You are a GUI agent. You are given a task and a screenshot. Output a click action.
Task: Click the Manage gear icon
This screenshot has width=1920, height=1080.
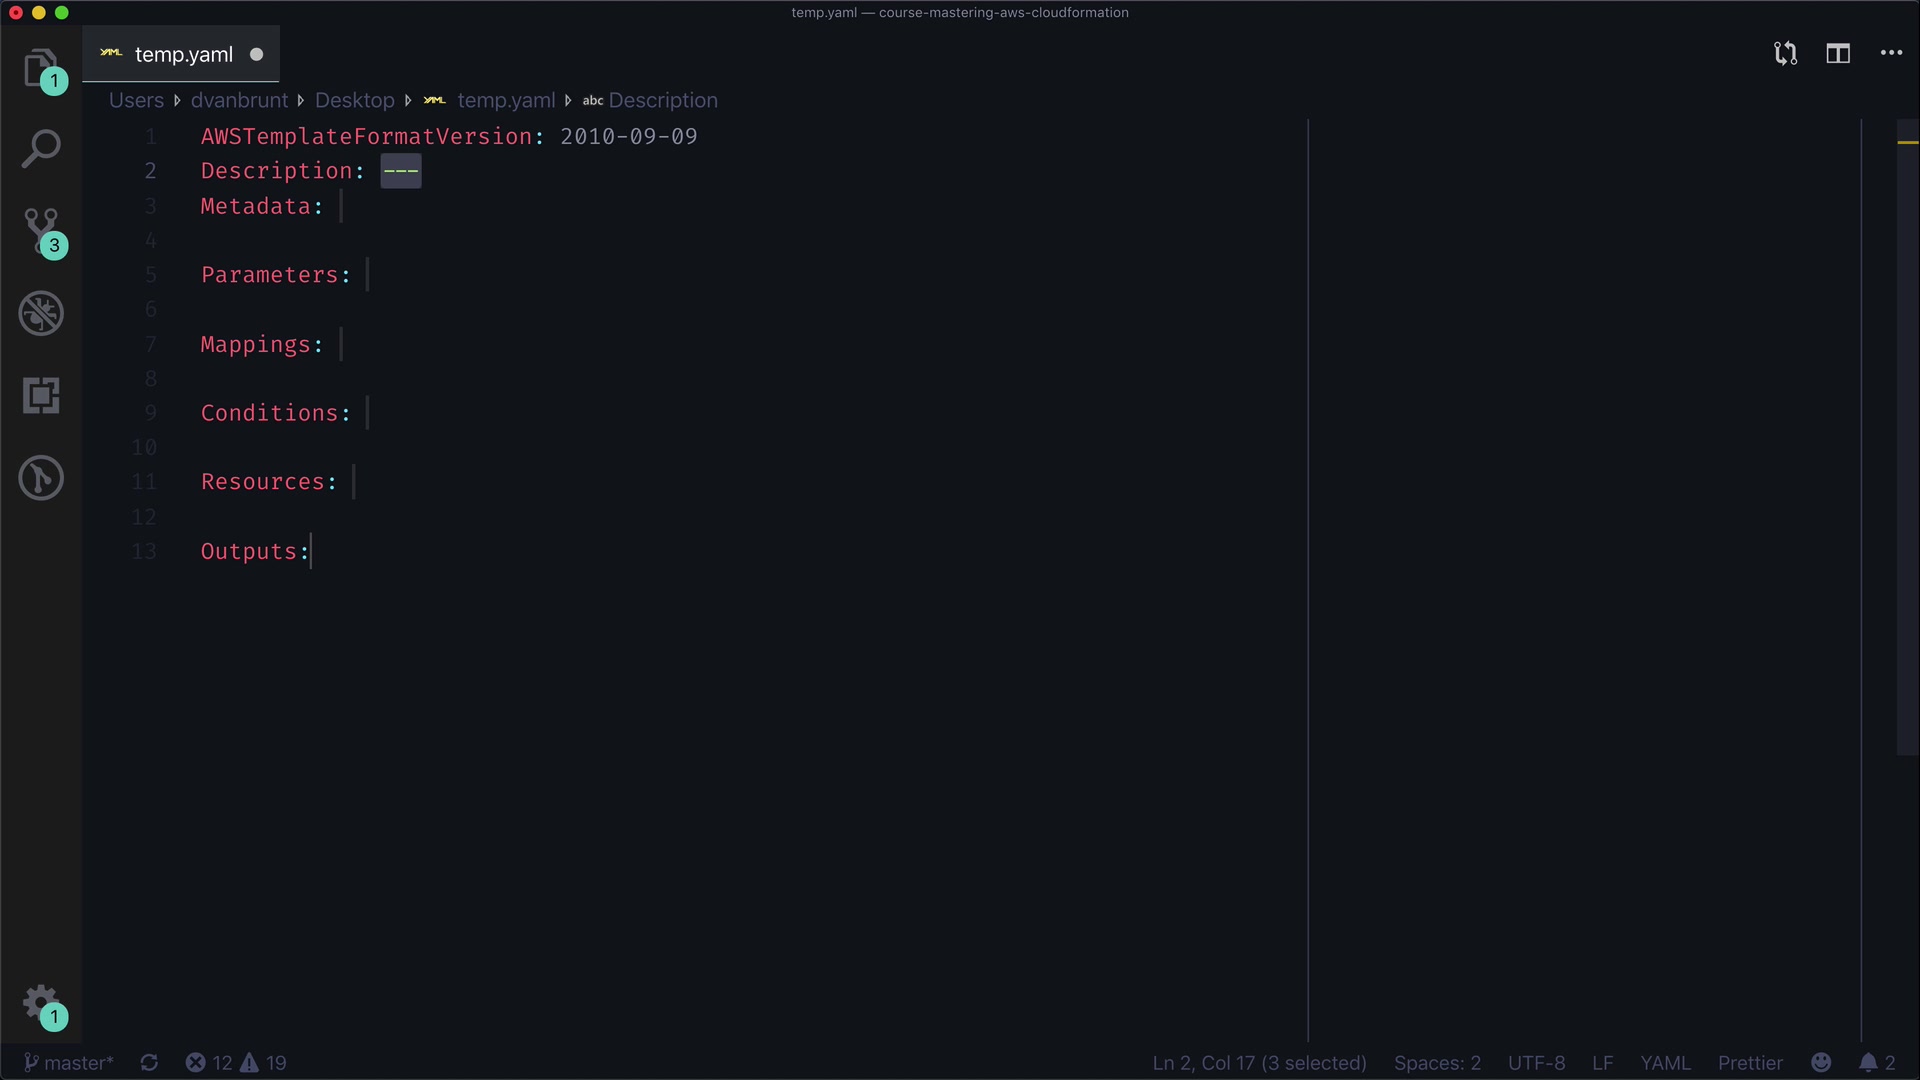pos(41,1001)
